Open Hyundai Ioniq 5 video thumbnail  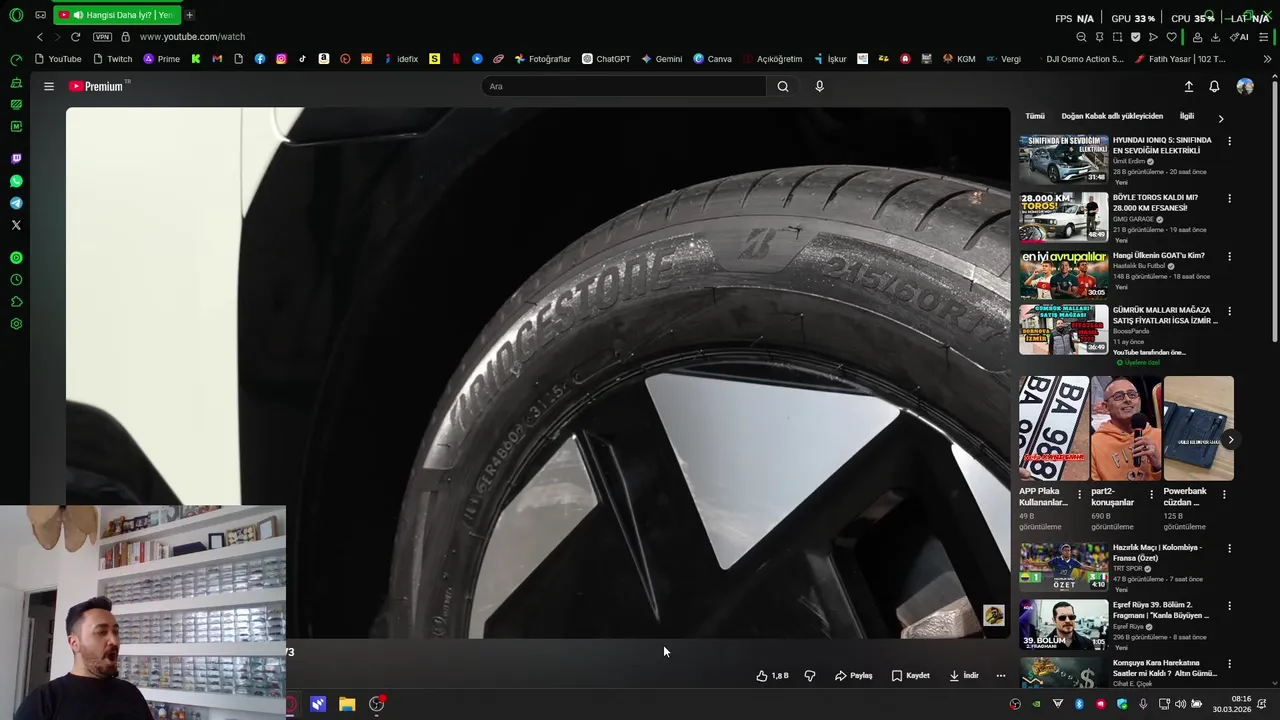pos(1063,159)
